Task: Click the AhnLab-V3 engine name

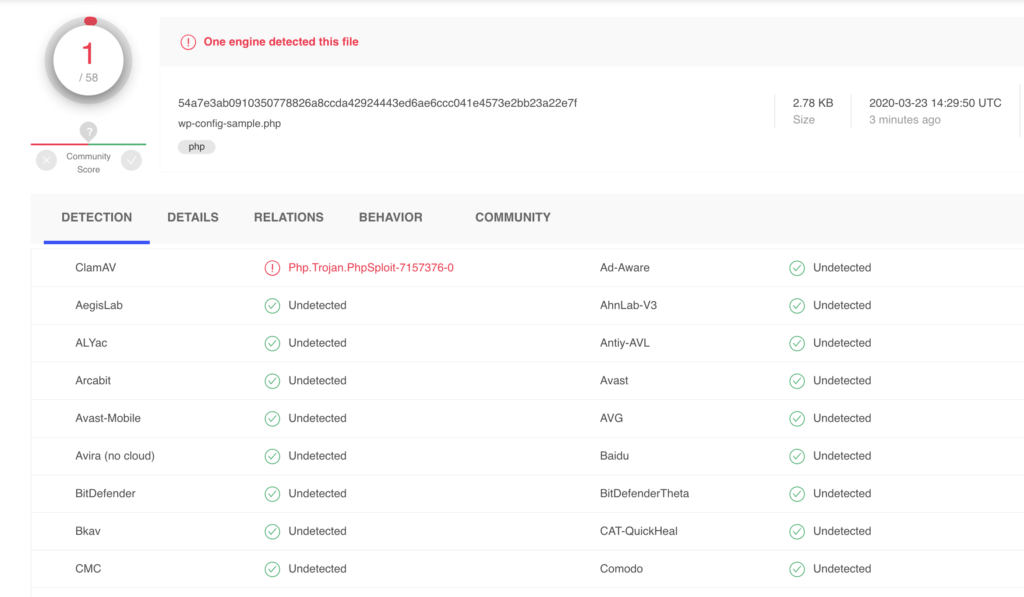Action: pyautogui.click(x=628, y=306)
